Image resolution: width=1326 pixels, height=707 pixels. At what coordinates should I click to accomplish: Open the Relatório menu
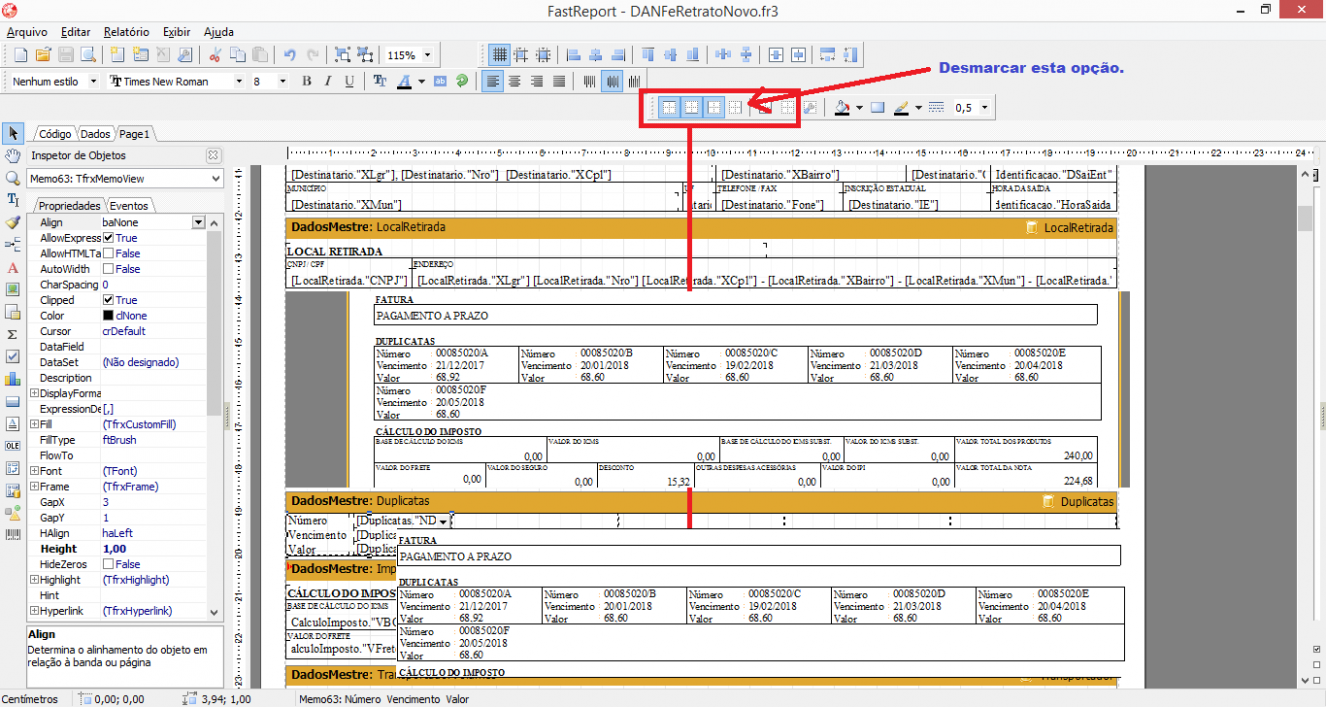click(x=126, y=32)
